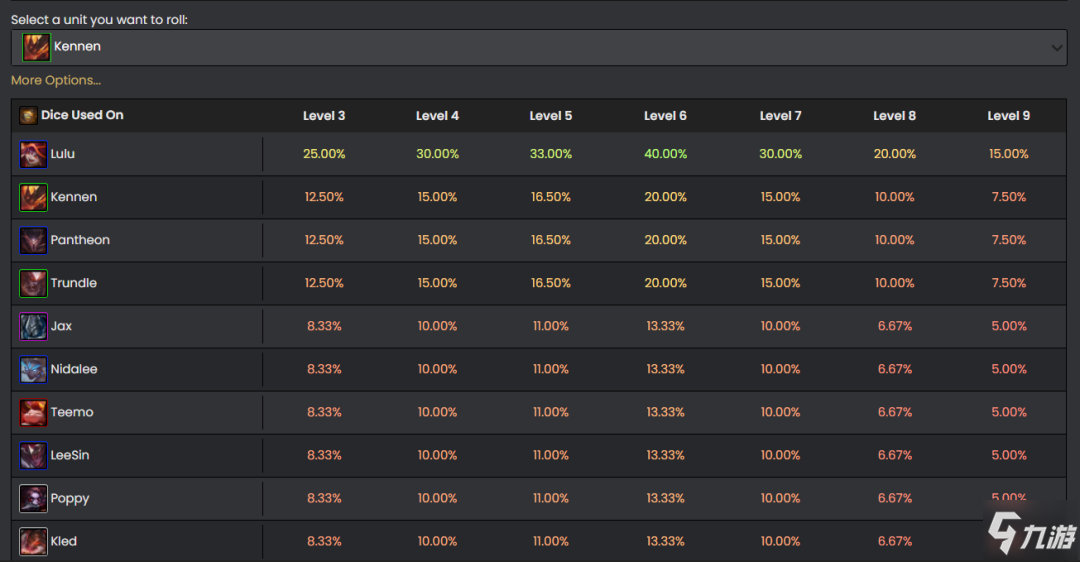
Task: Click Lulu's Level 6 value 40.00%
Action: click(x=665, y=154)
